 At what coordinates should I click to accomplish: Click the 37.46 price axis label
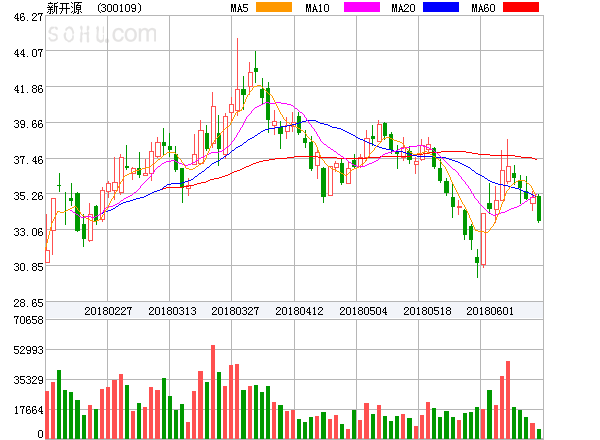tap(28, 160)
